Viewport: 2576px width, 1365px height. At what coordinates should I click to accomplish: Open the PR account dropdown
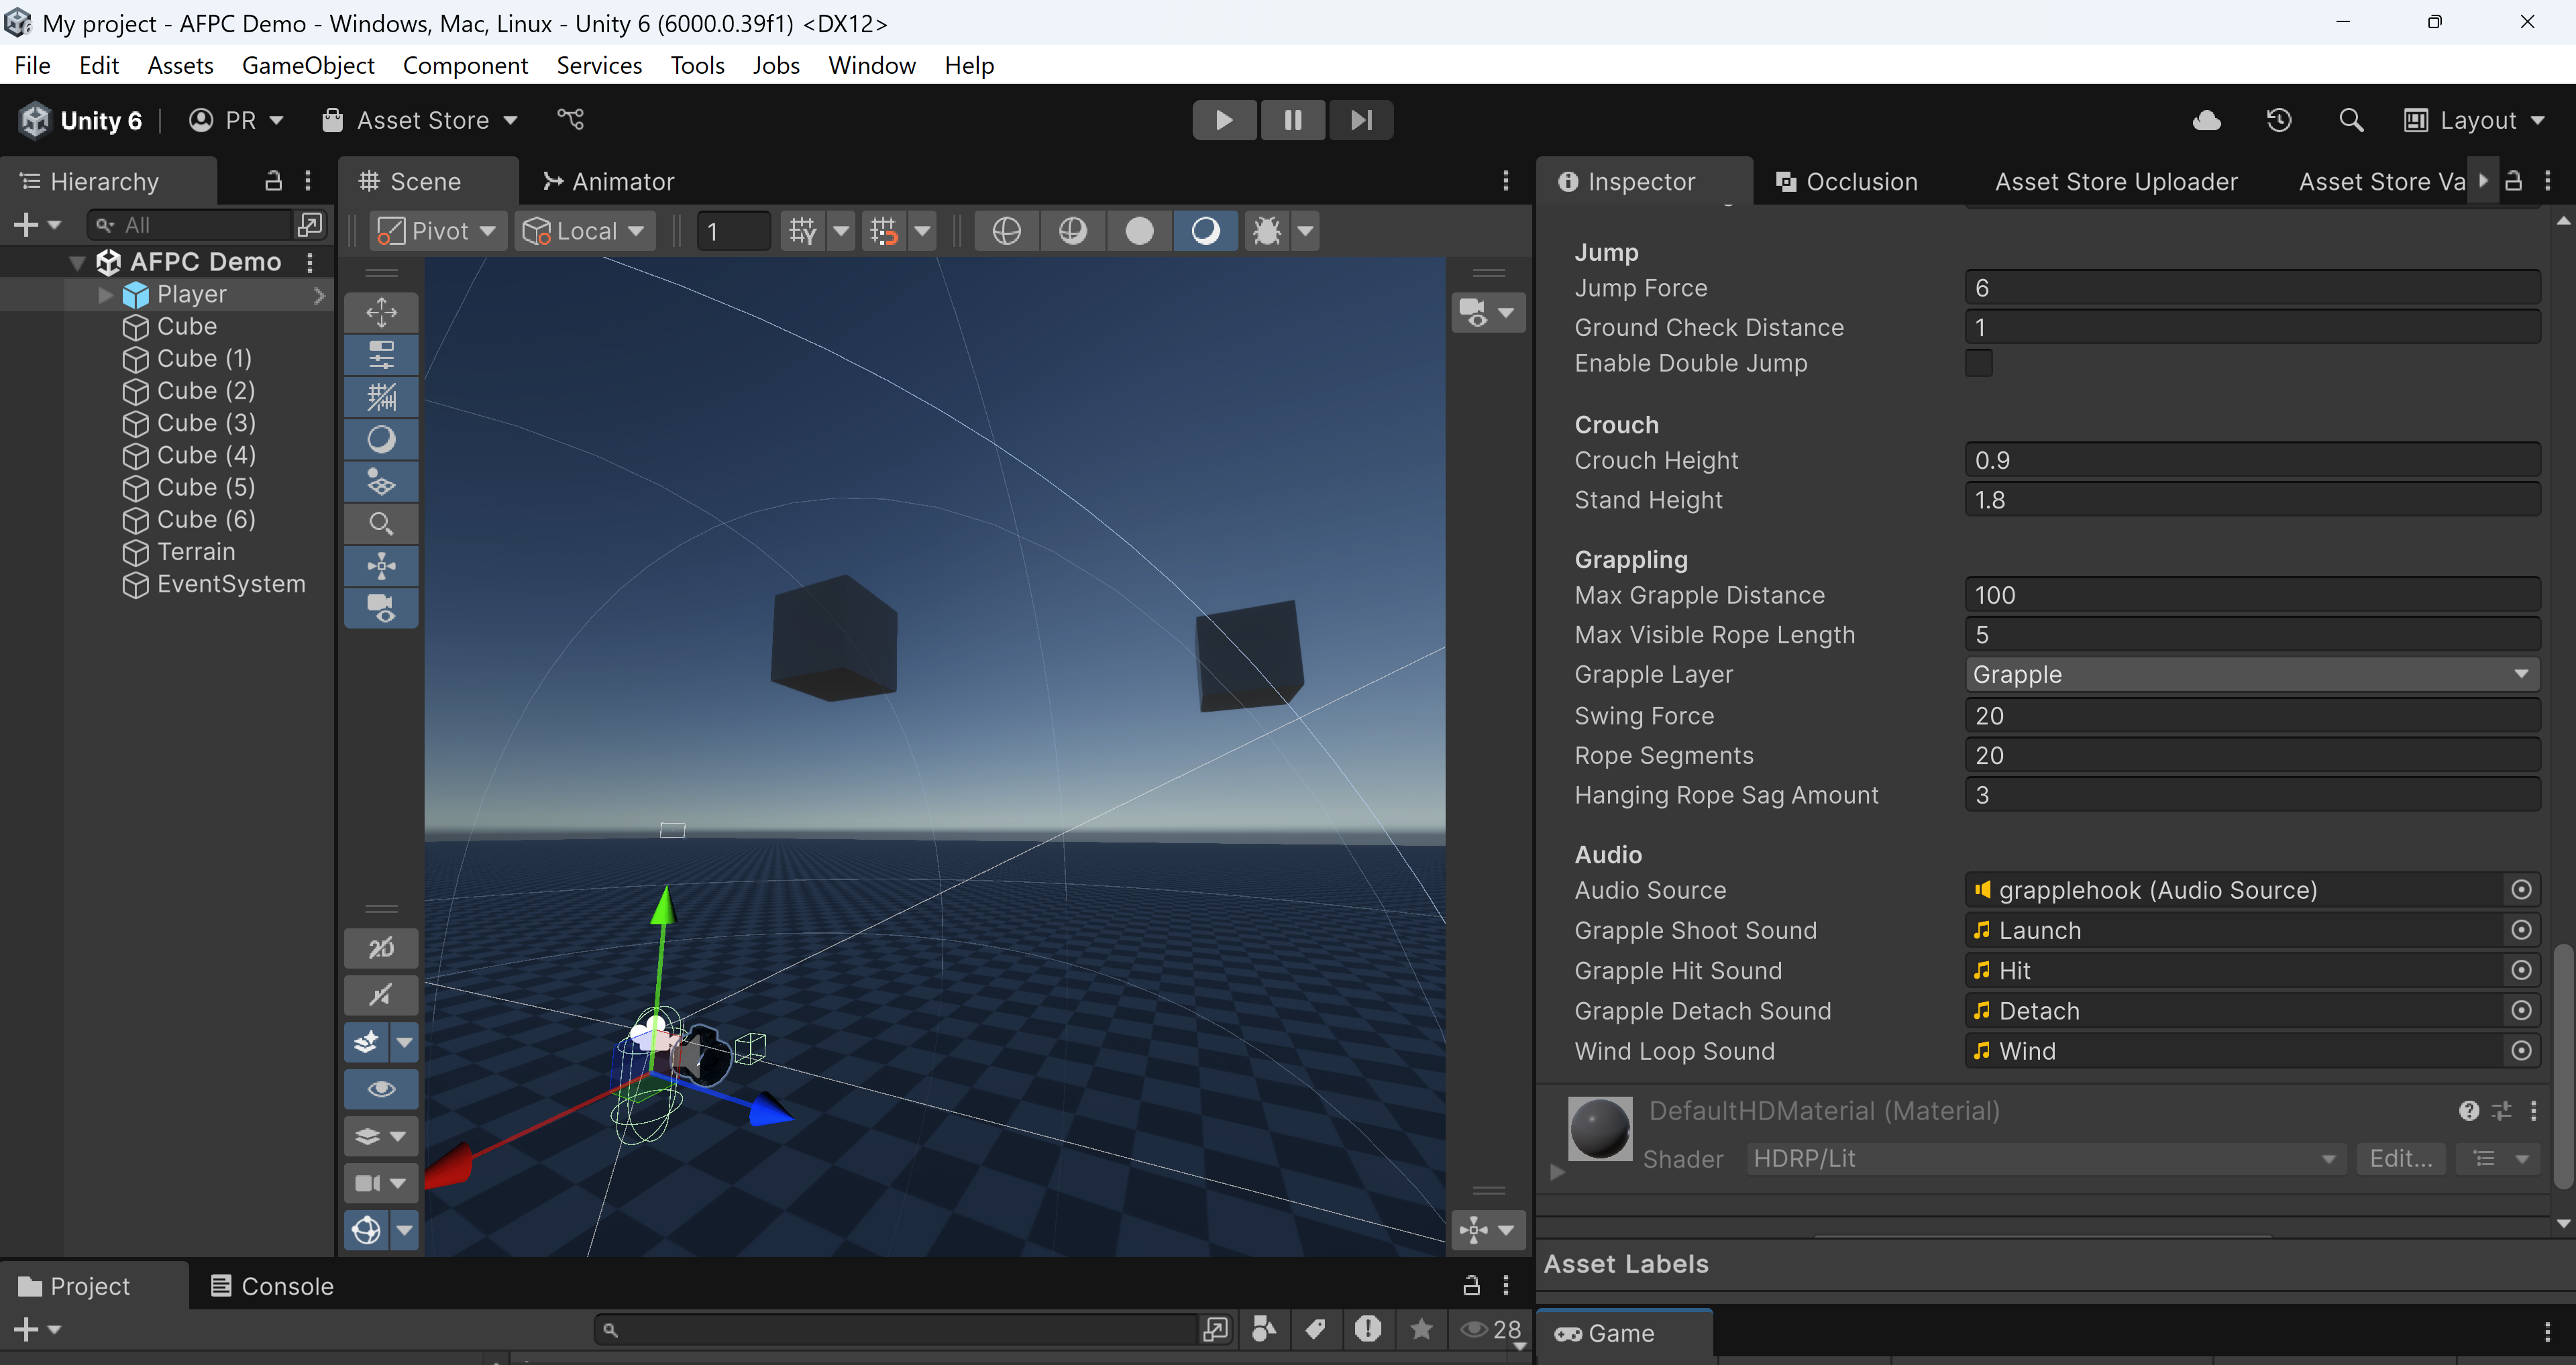(237, 120)
